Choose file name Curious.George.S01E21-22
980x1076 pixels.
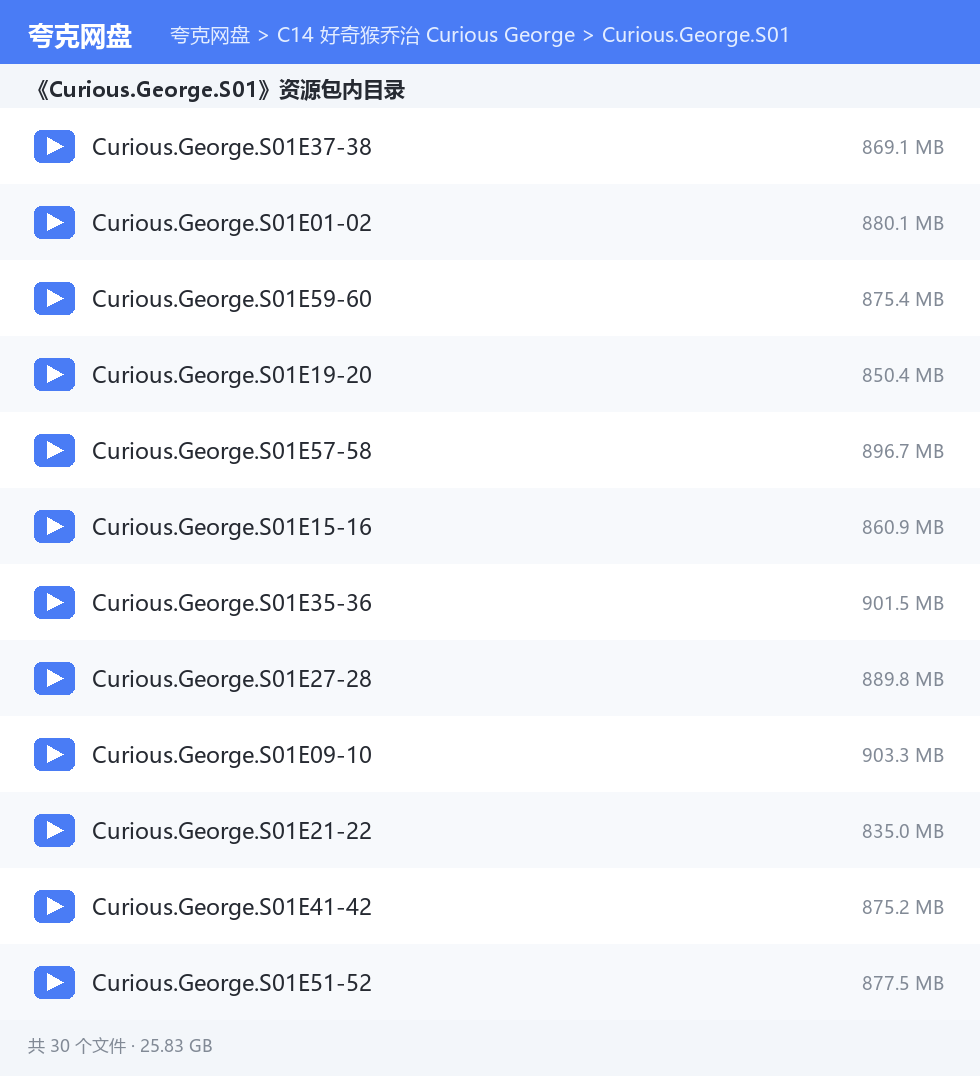(232, 831)
